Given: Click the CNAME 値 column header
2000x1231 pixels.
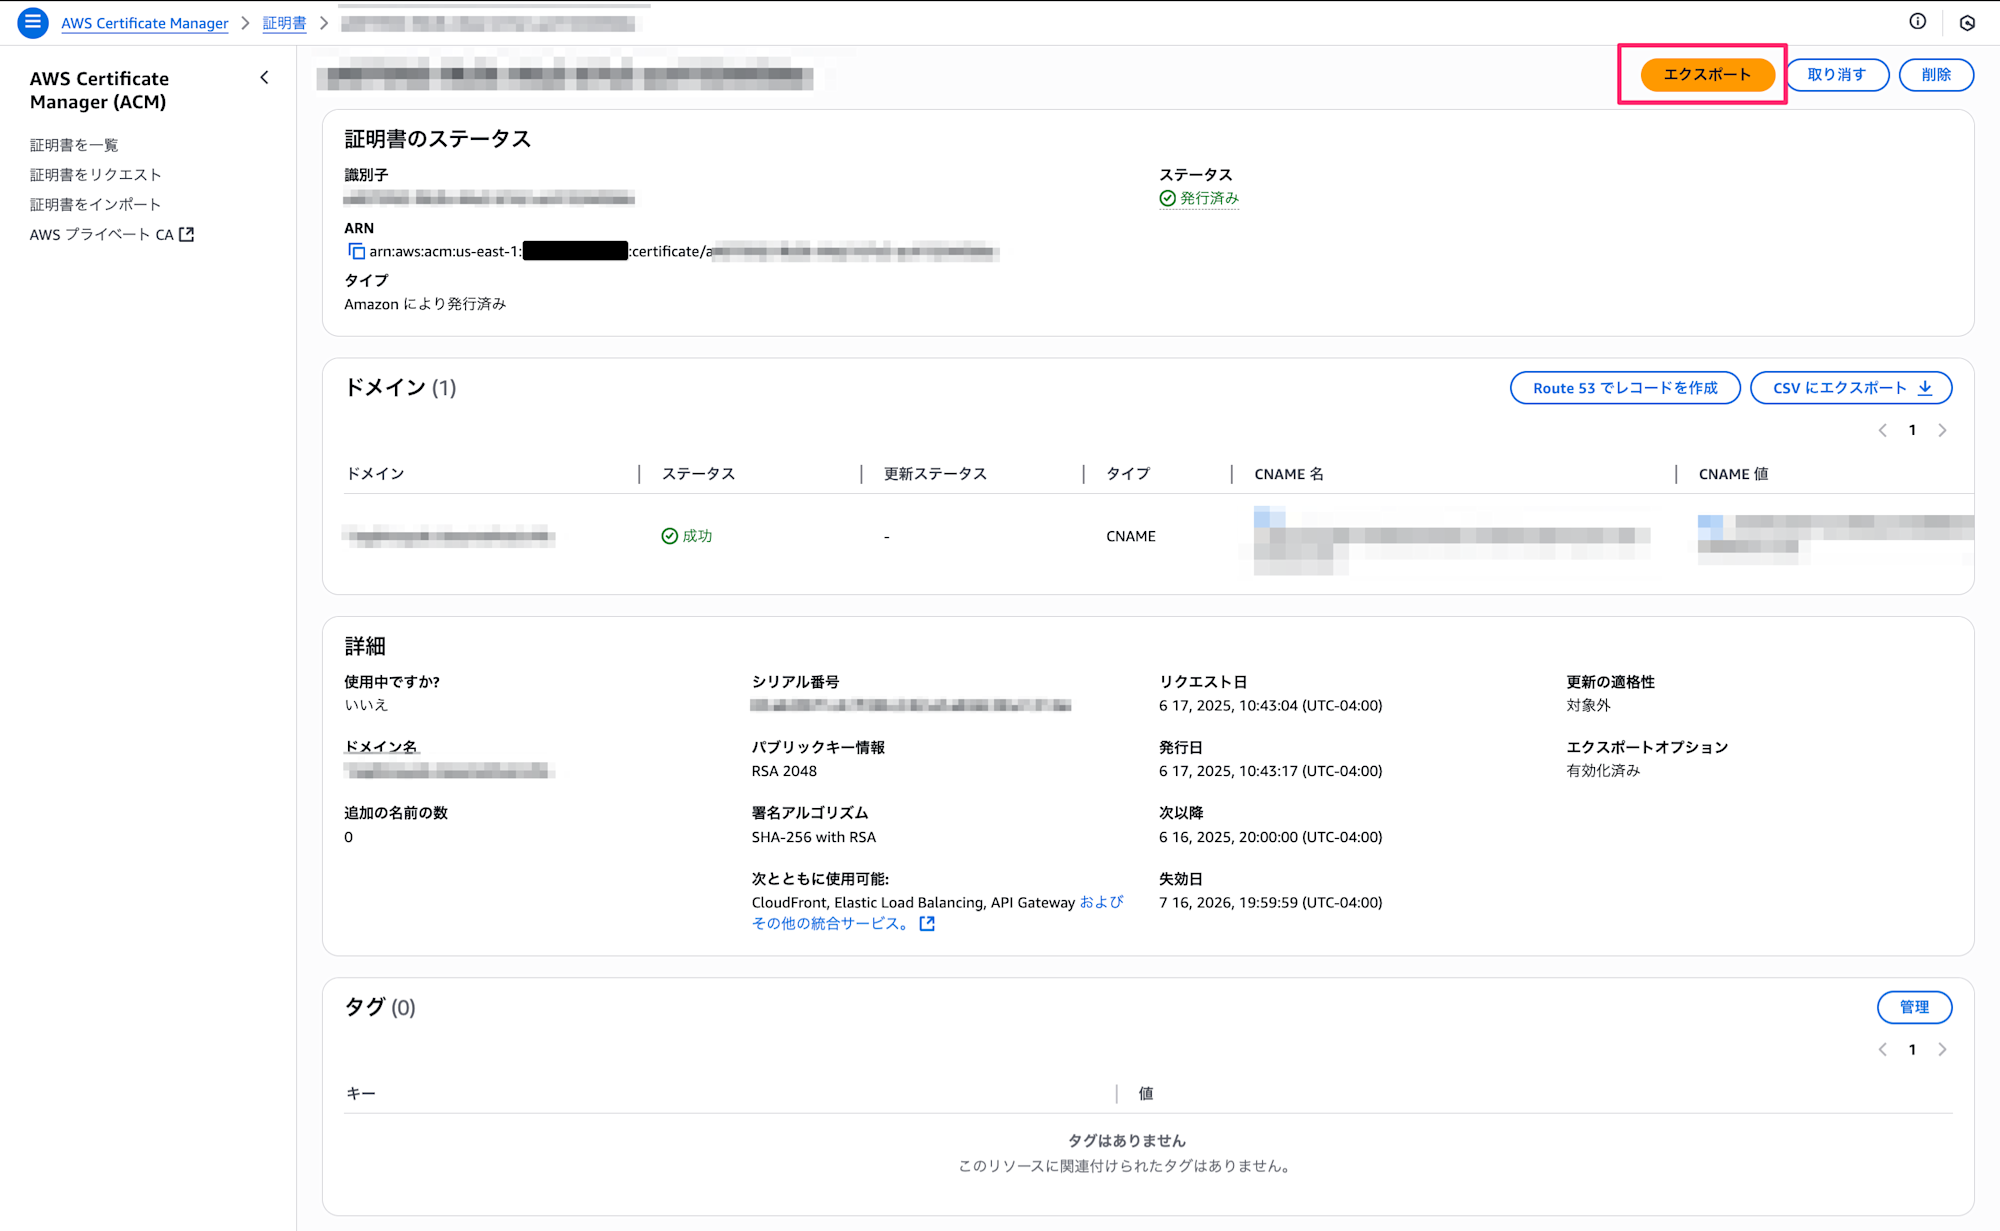Looking at the screenshot, I should pos(1733,474).
